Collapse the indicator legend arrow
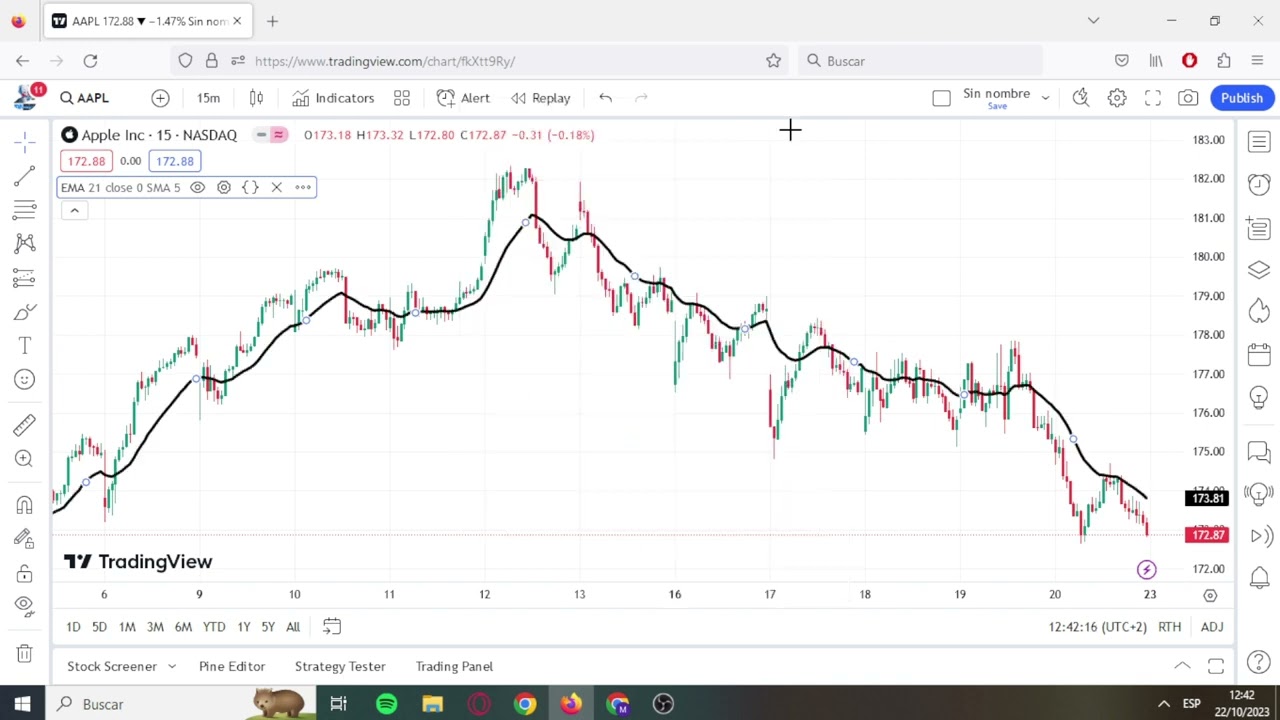Viewport: 1280px width, 720px height. click(74, 211)
